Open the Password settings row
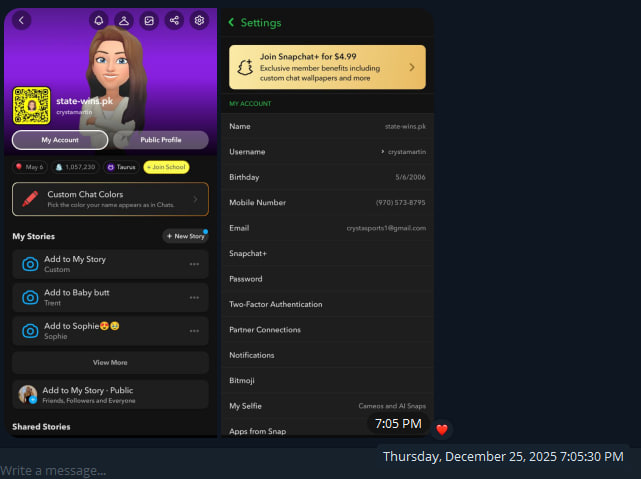This screenshot has width=641, height=479. (x=327, y=279)
